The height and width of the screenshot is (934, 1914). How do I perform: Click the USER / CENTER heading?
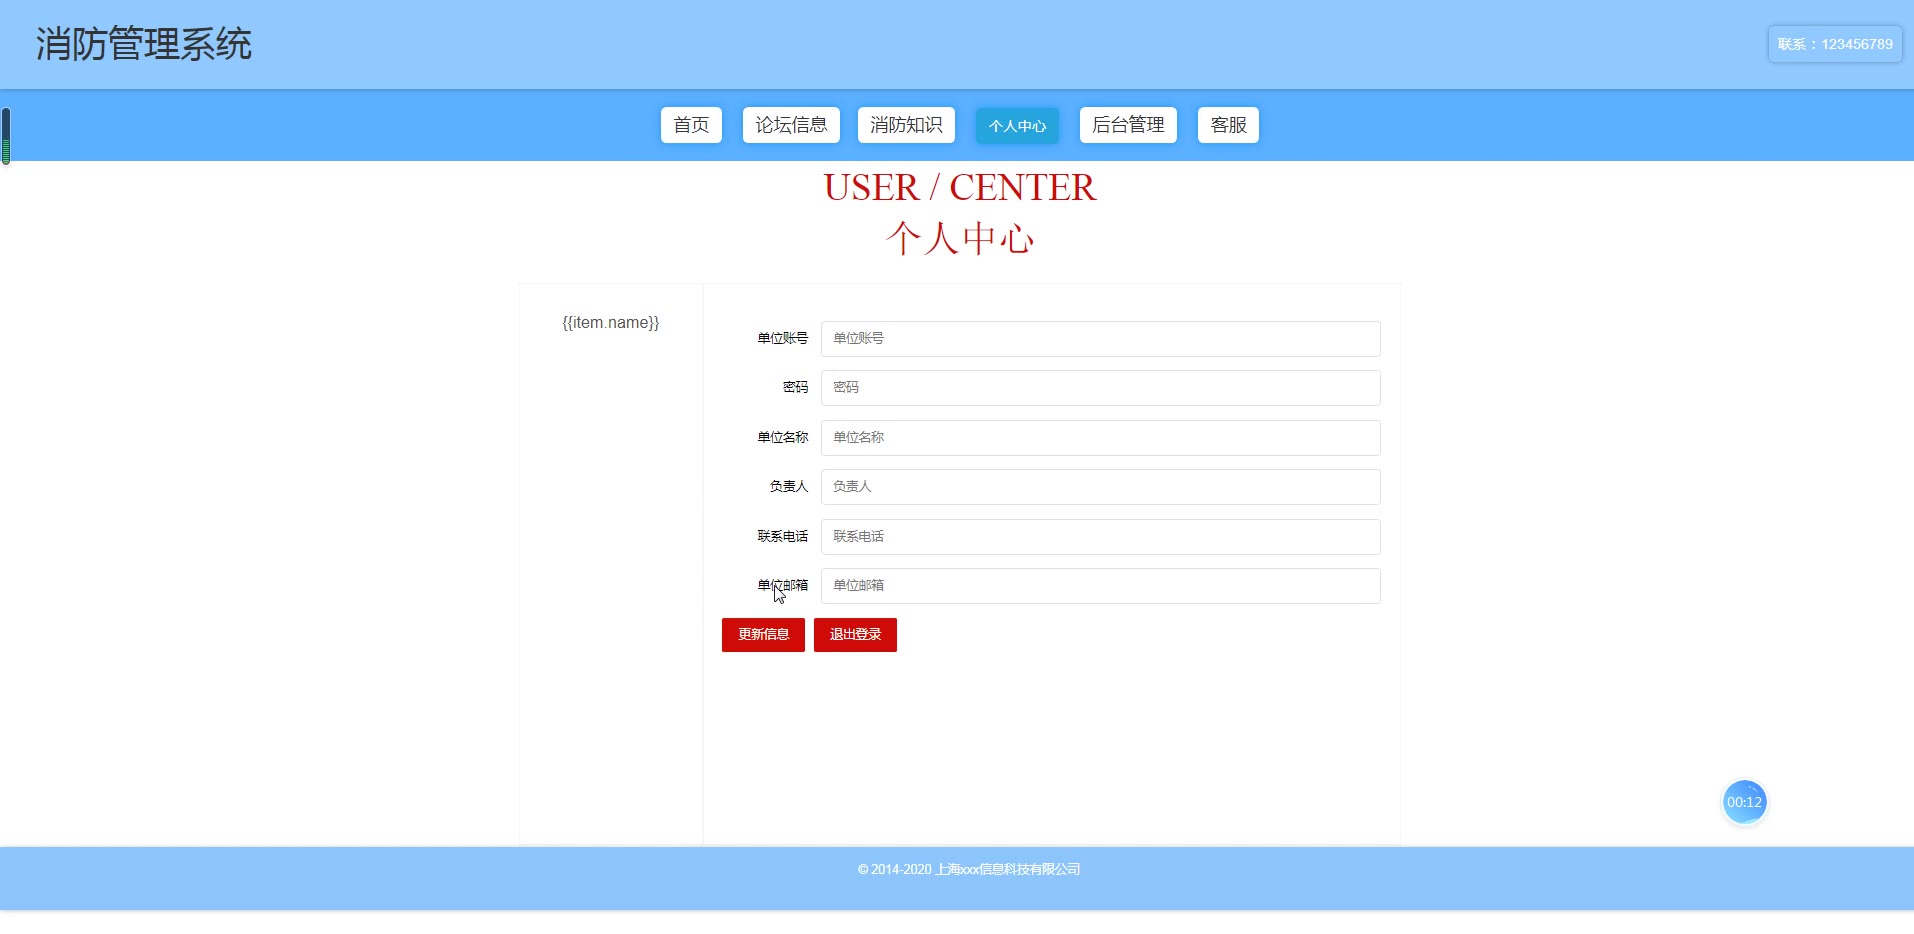point(959,188)
